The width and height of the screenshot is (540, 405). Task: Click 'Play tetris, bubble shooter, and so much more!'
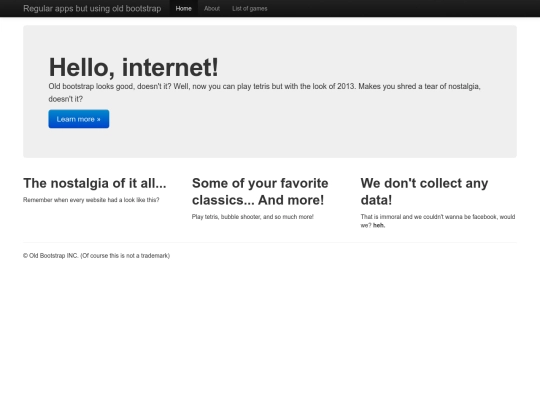[x=253, y=217]
